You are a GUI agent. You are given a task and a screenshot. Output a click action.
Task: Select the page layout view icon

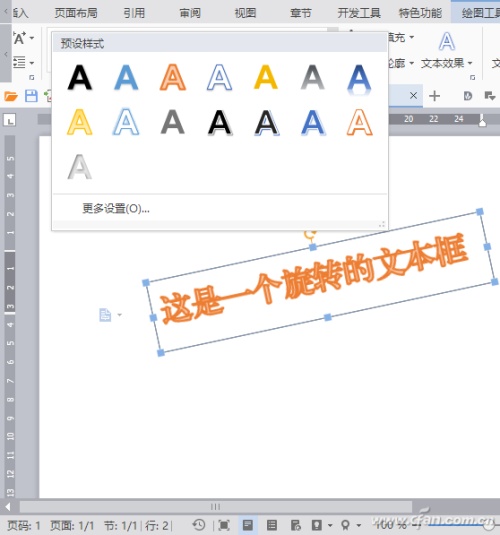[x=248, y=525]
